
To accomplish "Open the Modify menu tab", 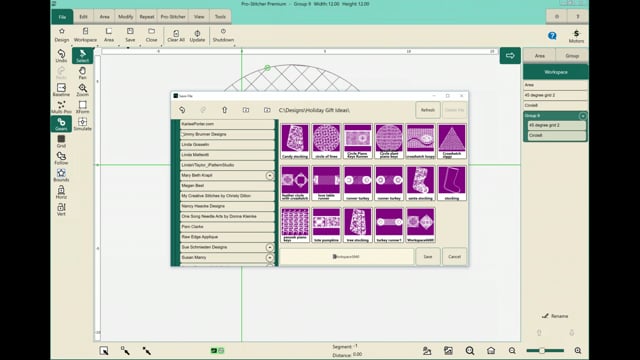I will [x=126, y=17].
